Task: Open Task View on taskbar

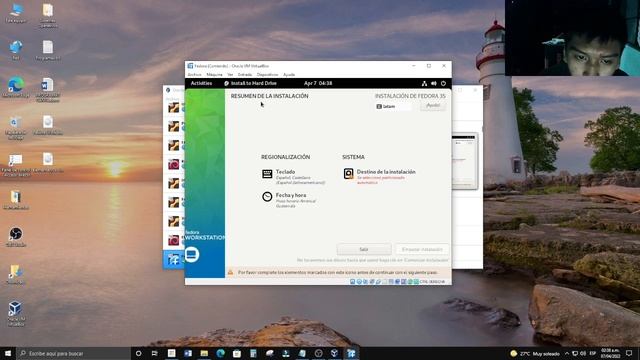Action: click(x=155, y=353)
